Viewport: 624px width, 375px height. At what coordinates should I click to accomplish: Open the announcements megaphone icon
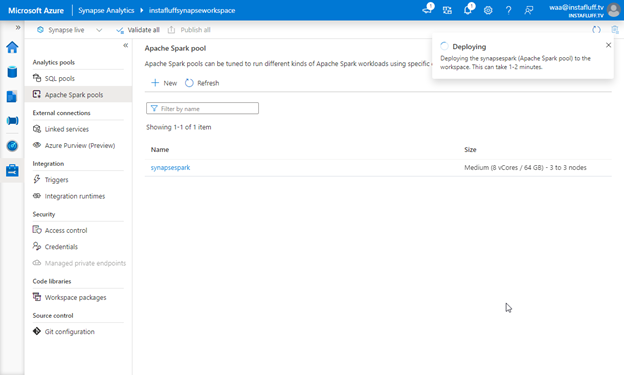(427, 10)
